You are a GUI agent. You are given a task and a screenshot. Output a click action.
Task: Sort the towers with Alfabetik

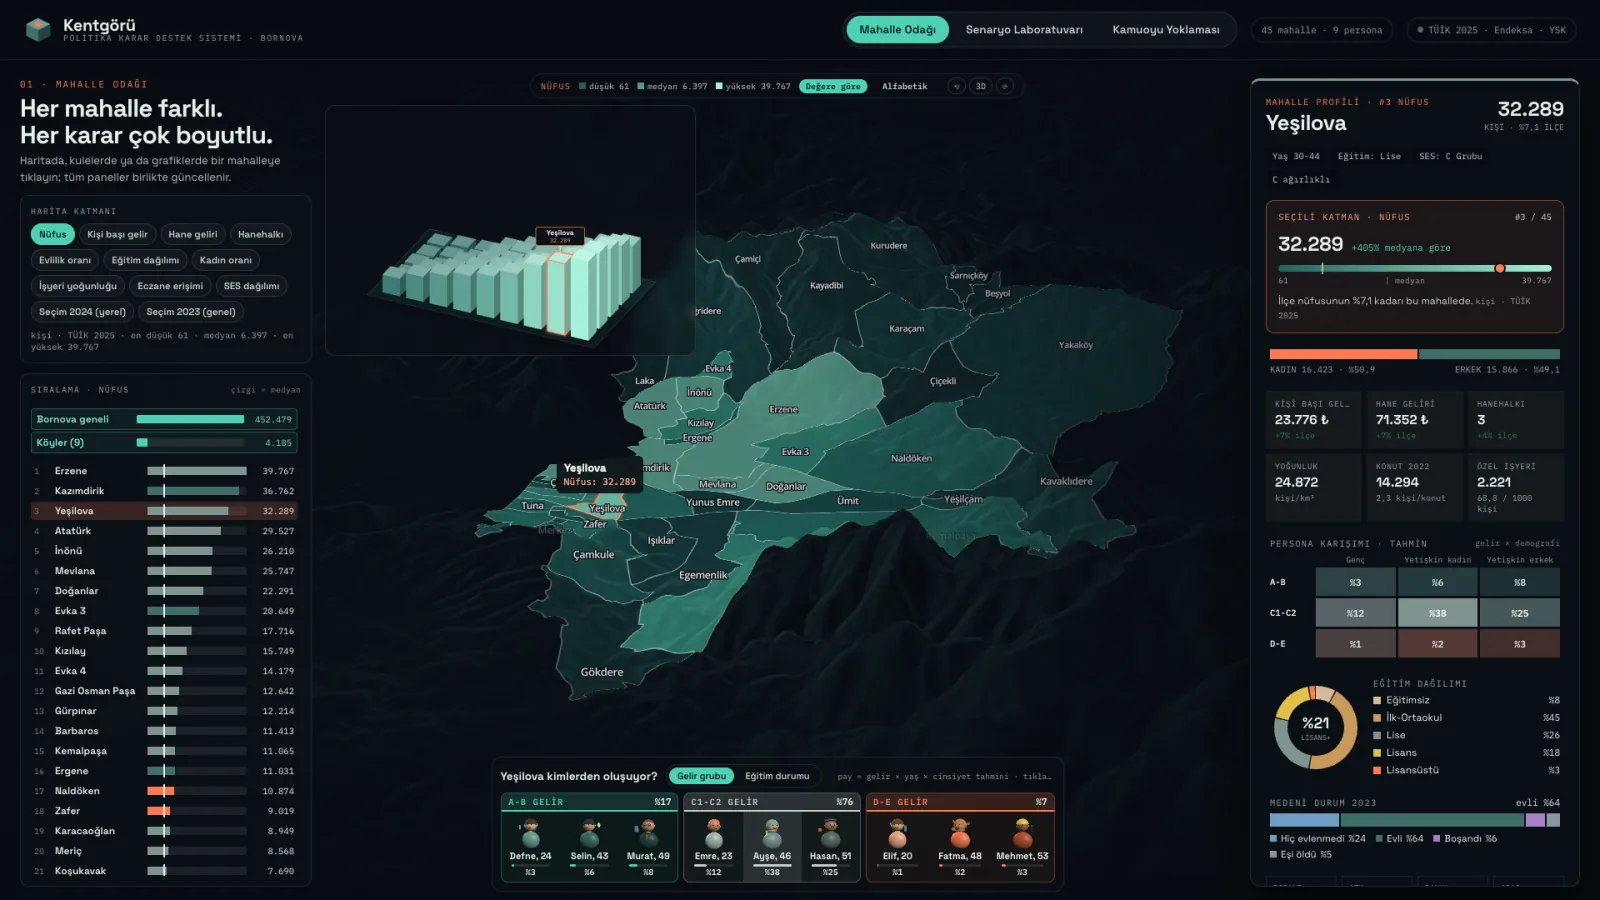904,86
